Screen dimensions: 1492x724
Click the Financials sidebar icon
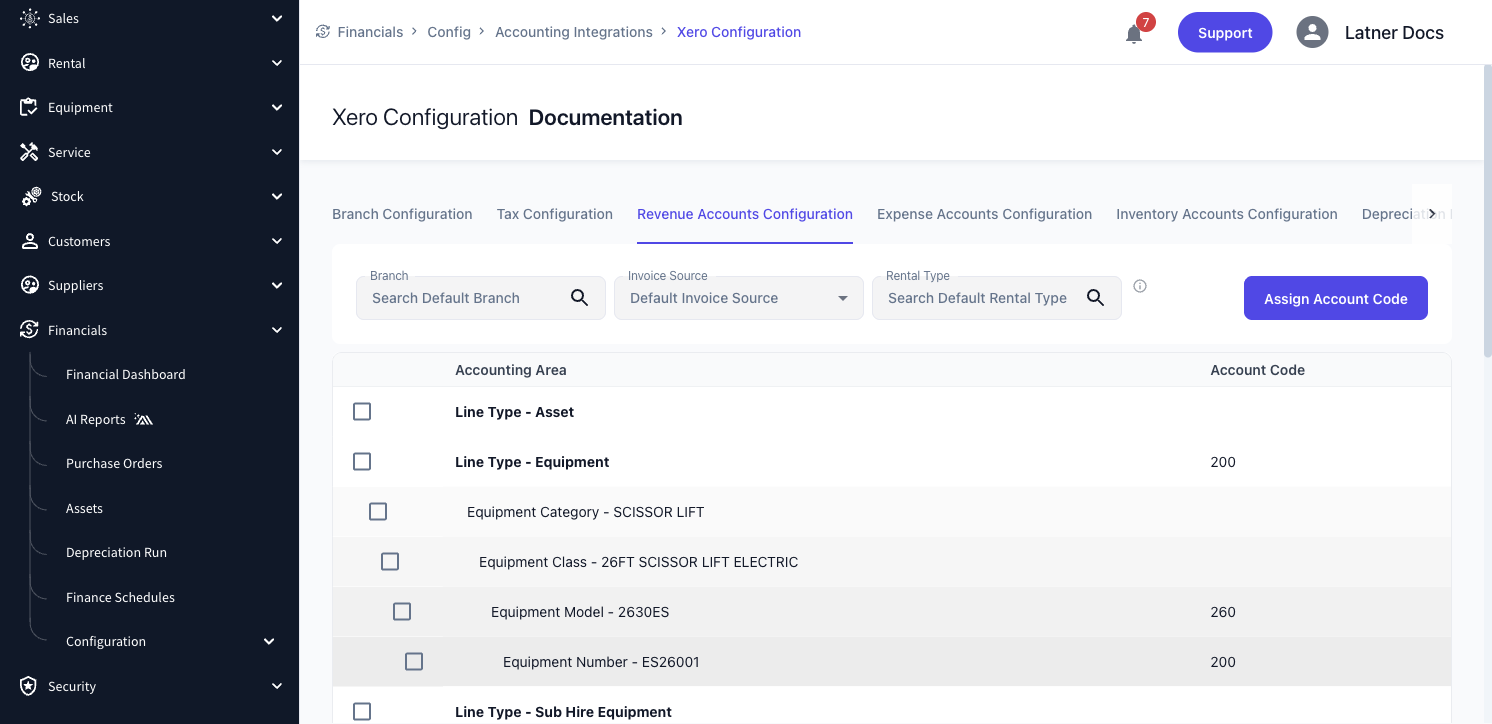pyautogui.click(x=30, y=330)
